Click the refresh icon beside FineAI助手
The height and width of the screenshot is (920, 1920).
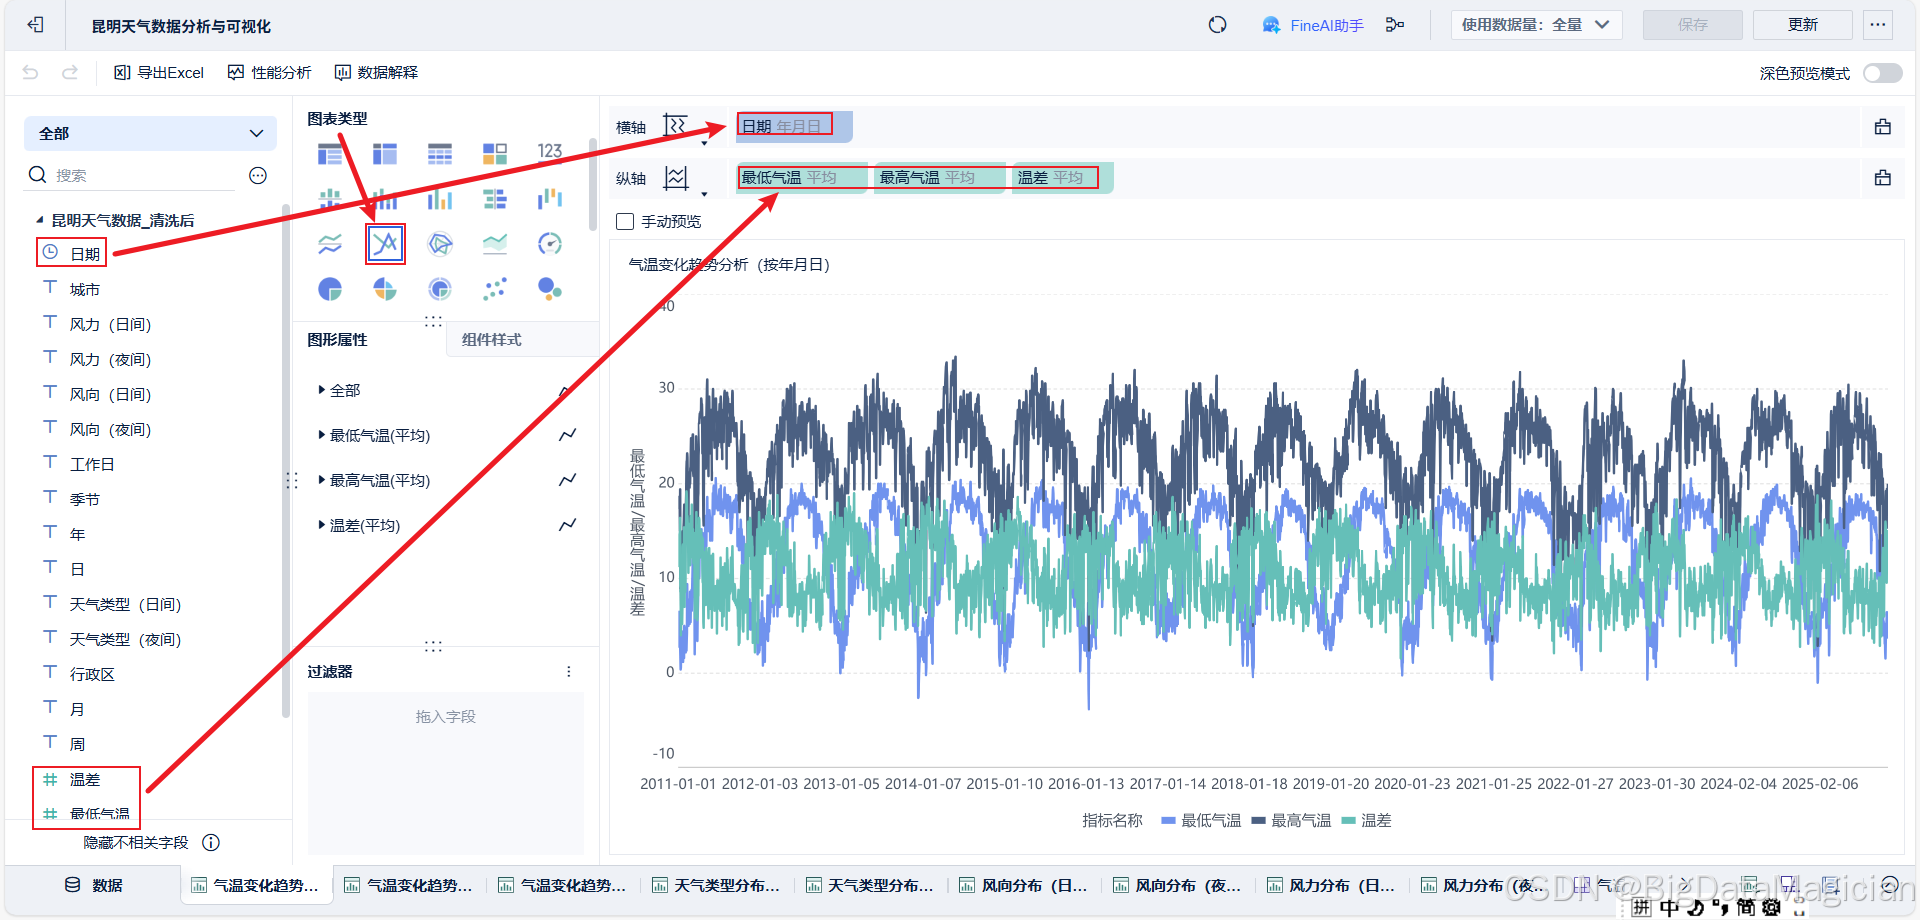pyautogui.click(x=1217, y=25)
